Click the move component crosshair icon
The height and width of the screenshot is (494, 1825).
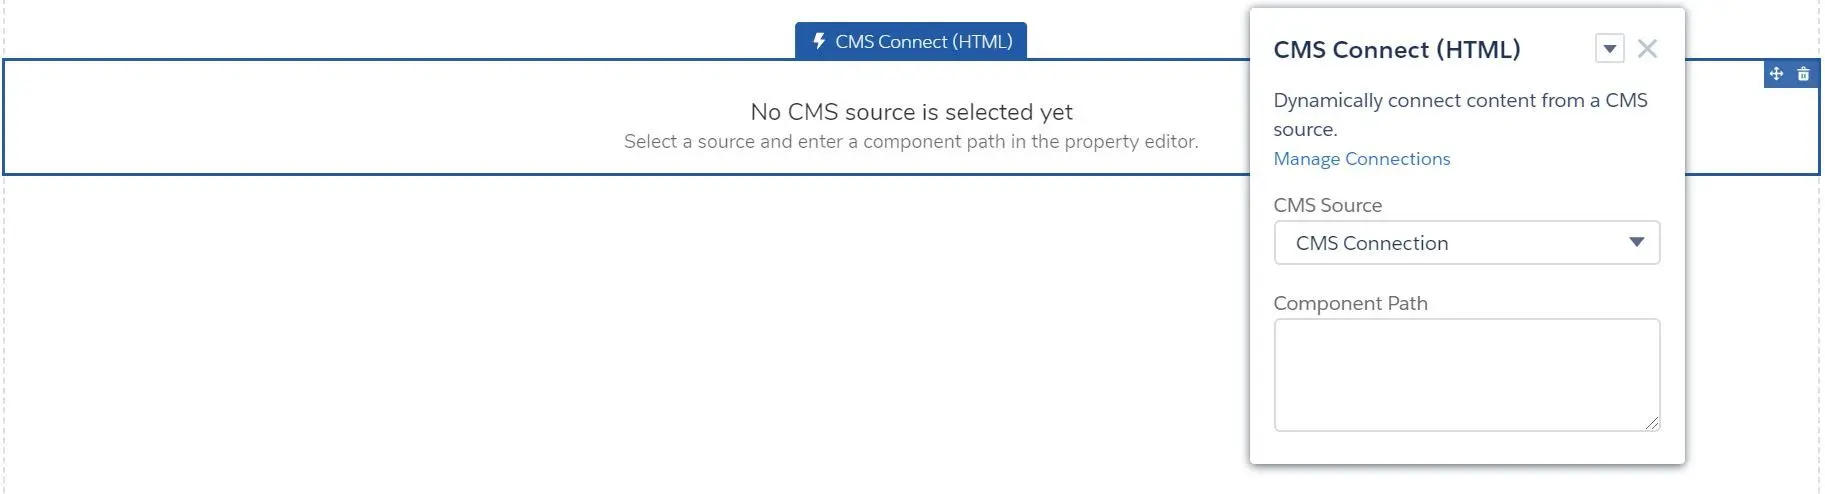click(x=1776, y=73)
